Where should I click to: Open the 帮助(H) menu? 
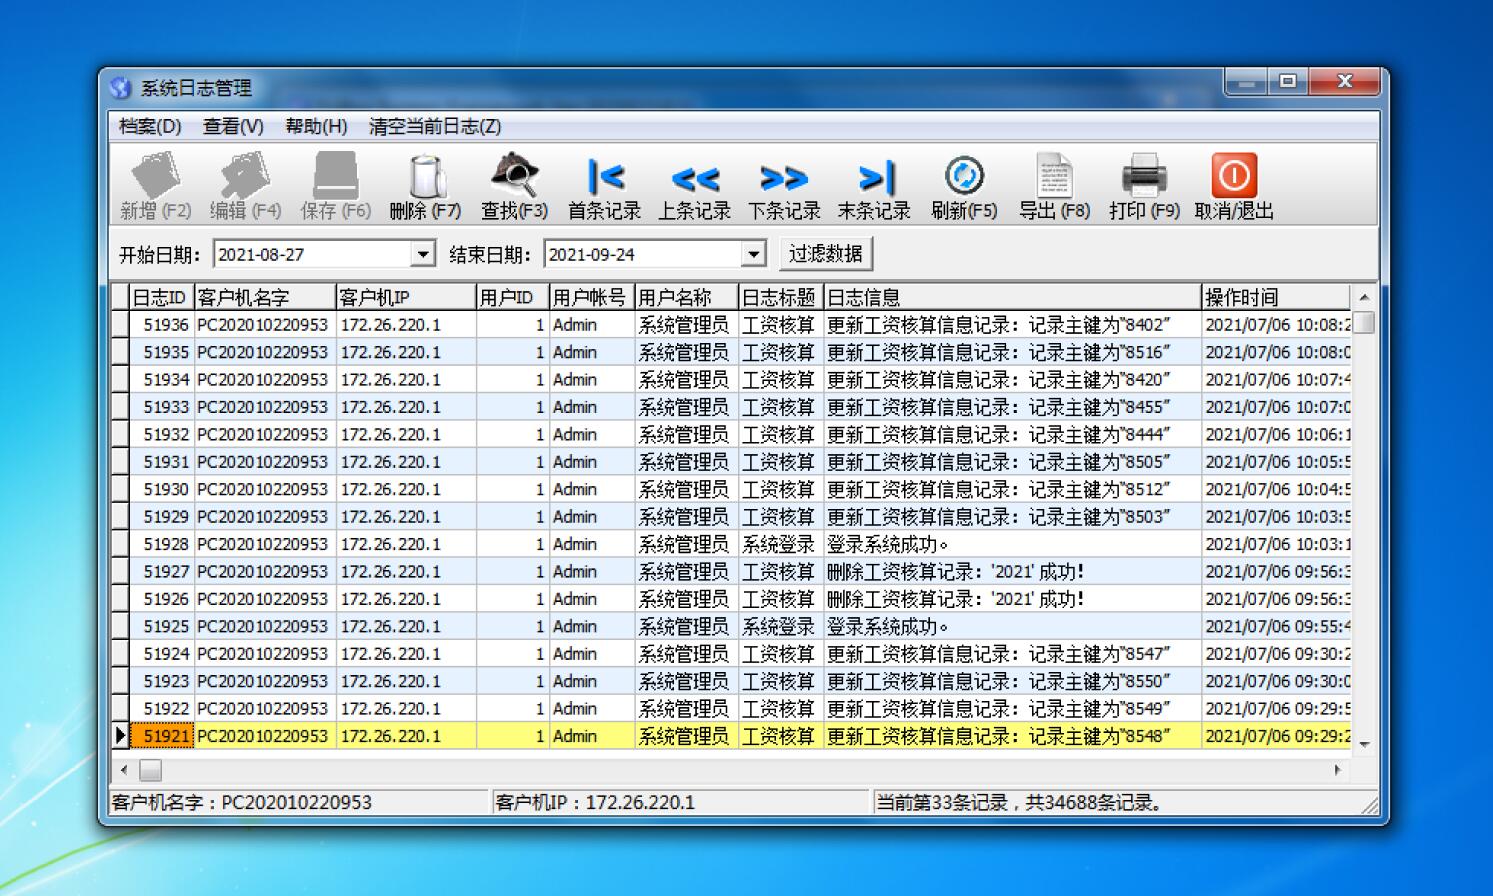pyautogui.click(x=316, y=126)
